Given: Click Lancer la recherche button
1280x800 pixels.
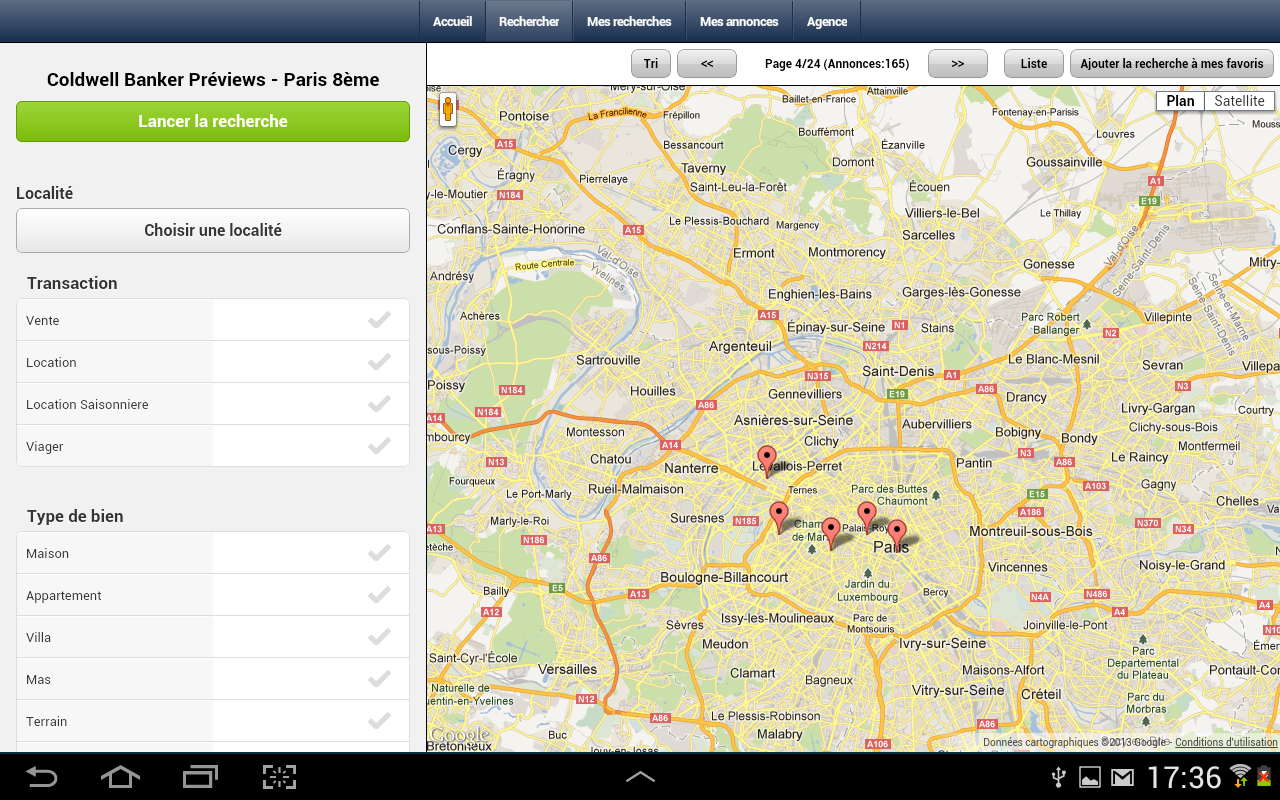Looking at the screenshot, I should point(213,121).
